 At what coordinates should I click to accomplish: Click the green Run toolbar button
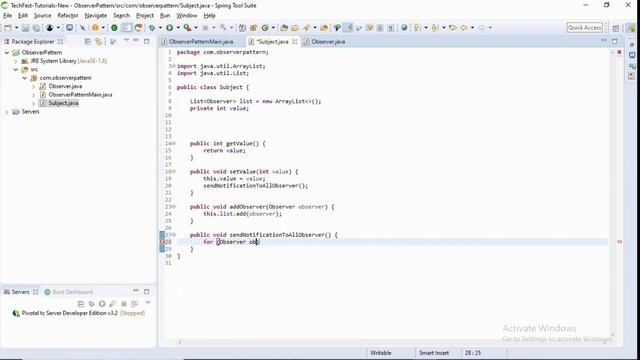169,28
